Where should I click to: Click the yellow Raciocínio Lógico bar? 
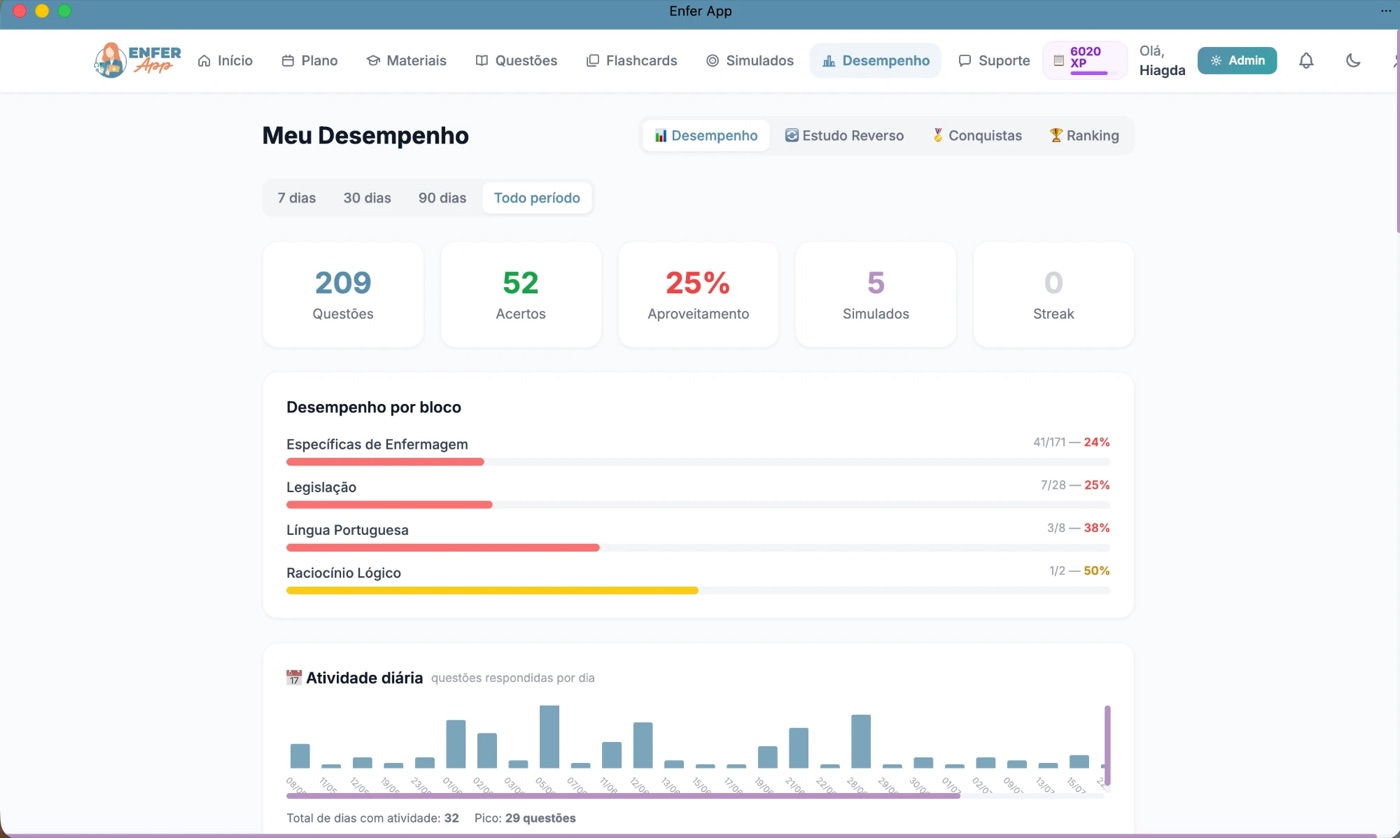click(x=492, y=591)
